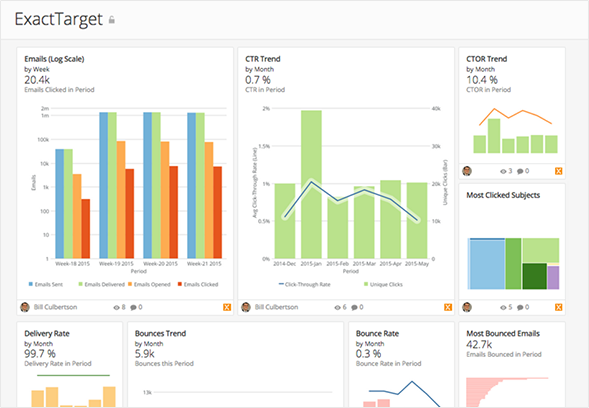Open the Emails (Log Scale) card title
Image resolution: width=589 pixels, height=408 pixels.
[54, 59]
